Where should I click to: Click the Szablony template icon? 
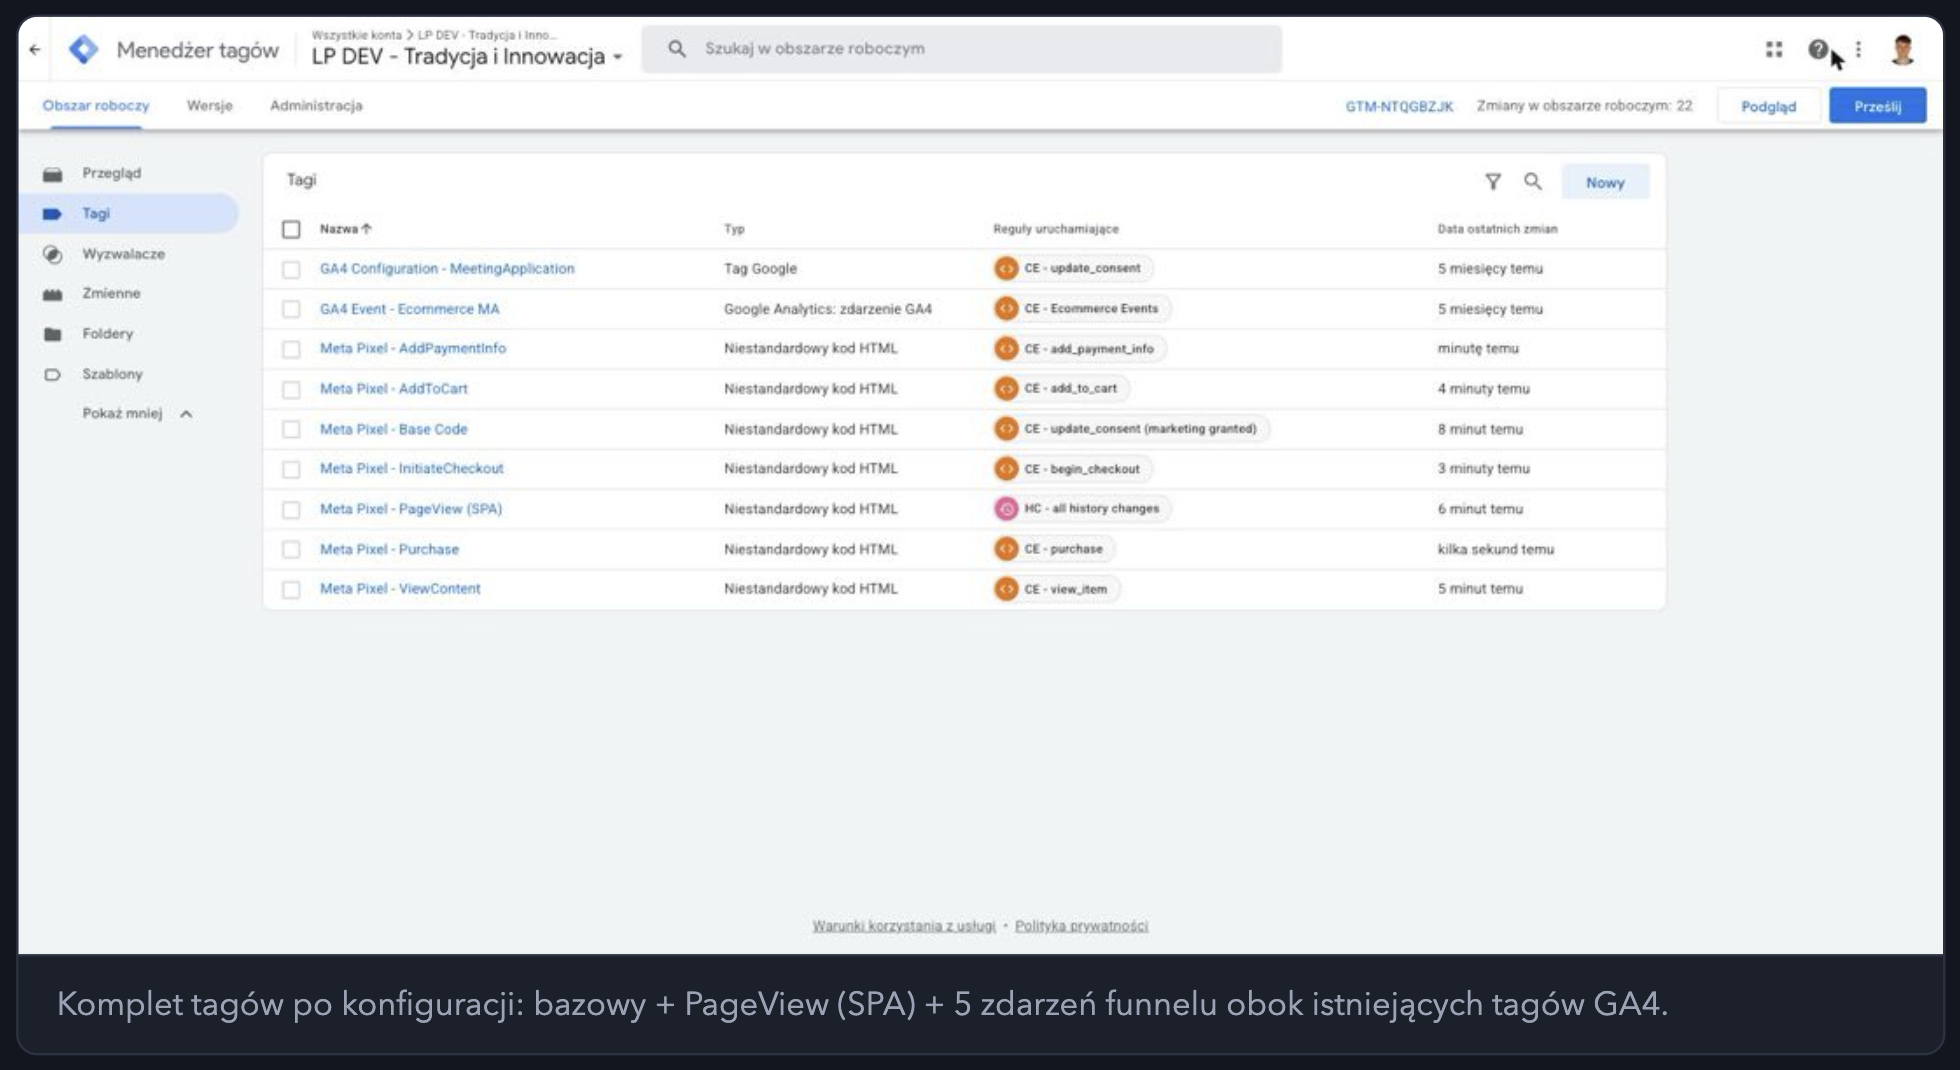tap(53, 374)
